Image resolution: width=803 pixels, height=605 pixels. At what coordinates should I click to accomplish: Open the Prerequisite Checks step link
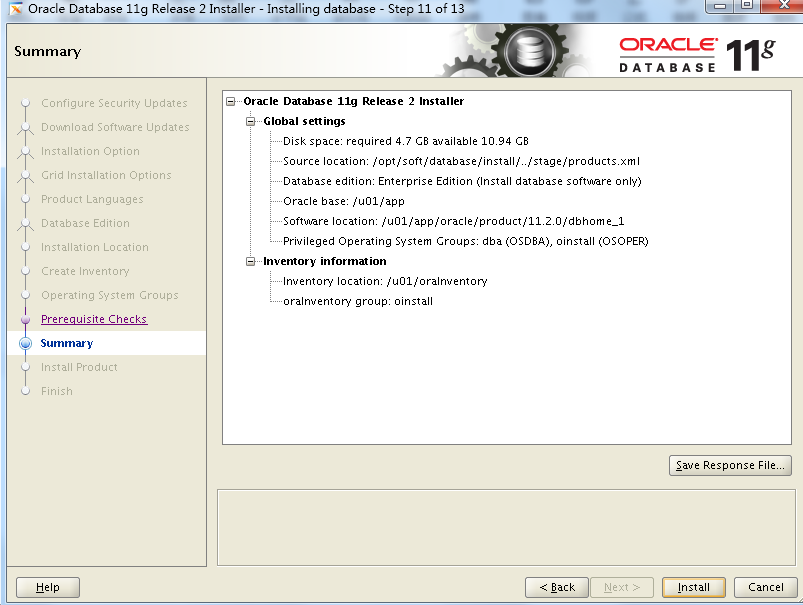coord(94,319)
